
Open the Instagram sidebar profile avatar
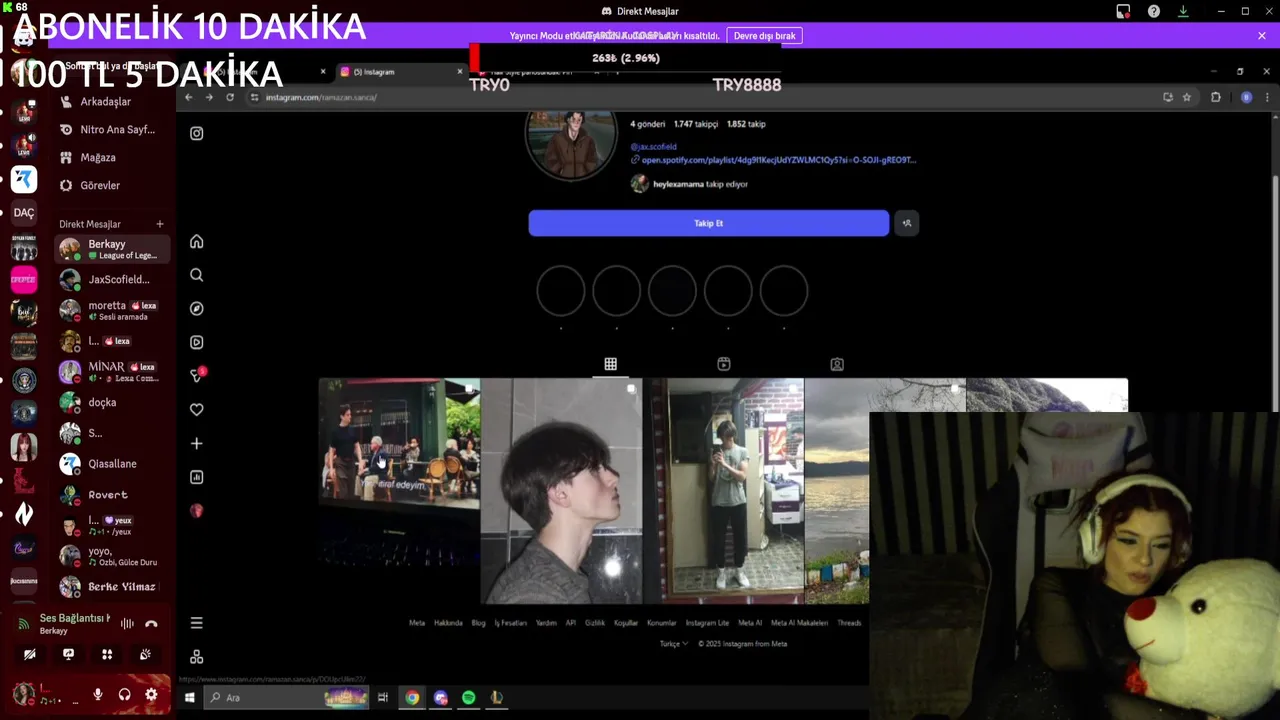(x=196, y=510)
